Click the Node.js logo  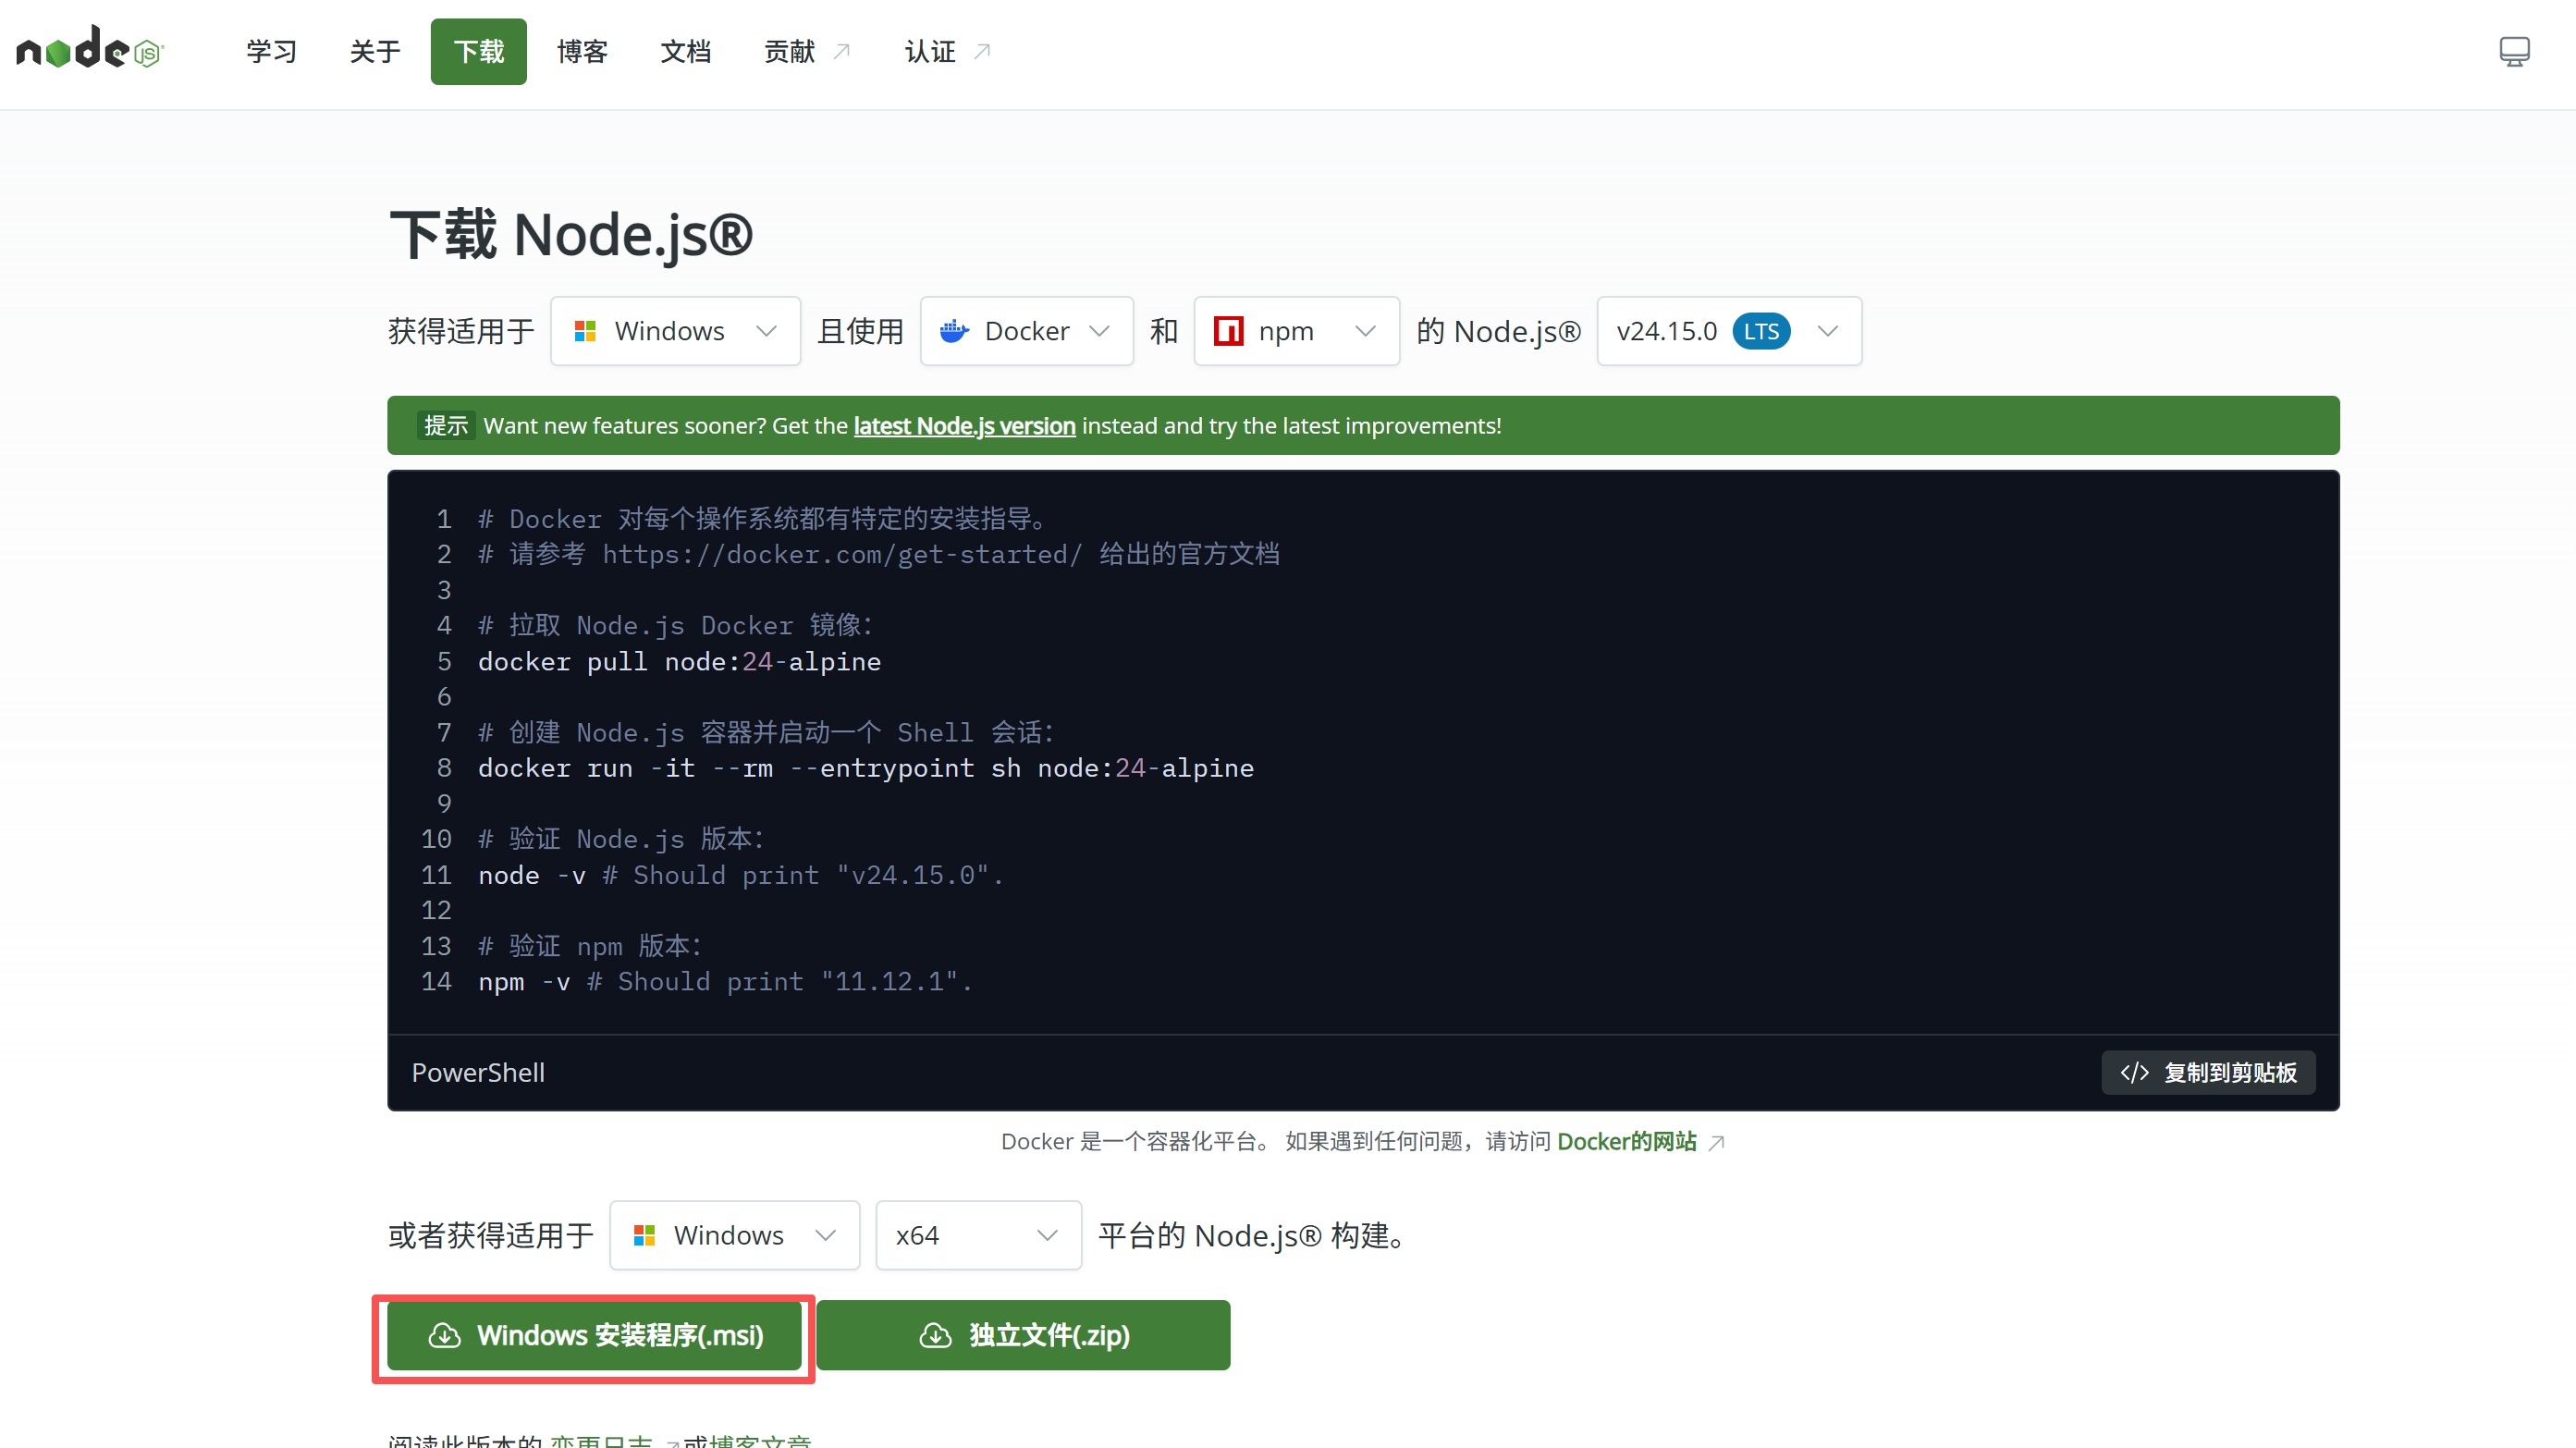pyautogui.click(x=90, y=49)
